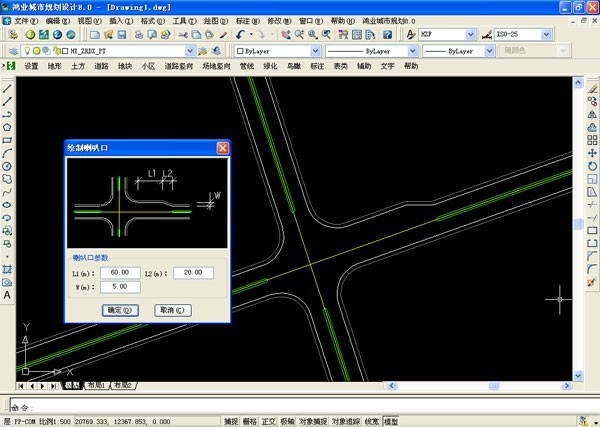
Task: Open the NY_ZRDX_PT layer dropdown
Action: click(x=188, y=50)
